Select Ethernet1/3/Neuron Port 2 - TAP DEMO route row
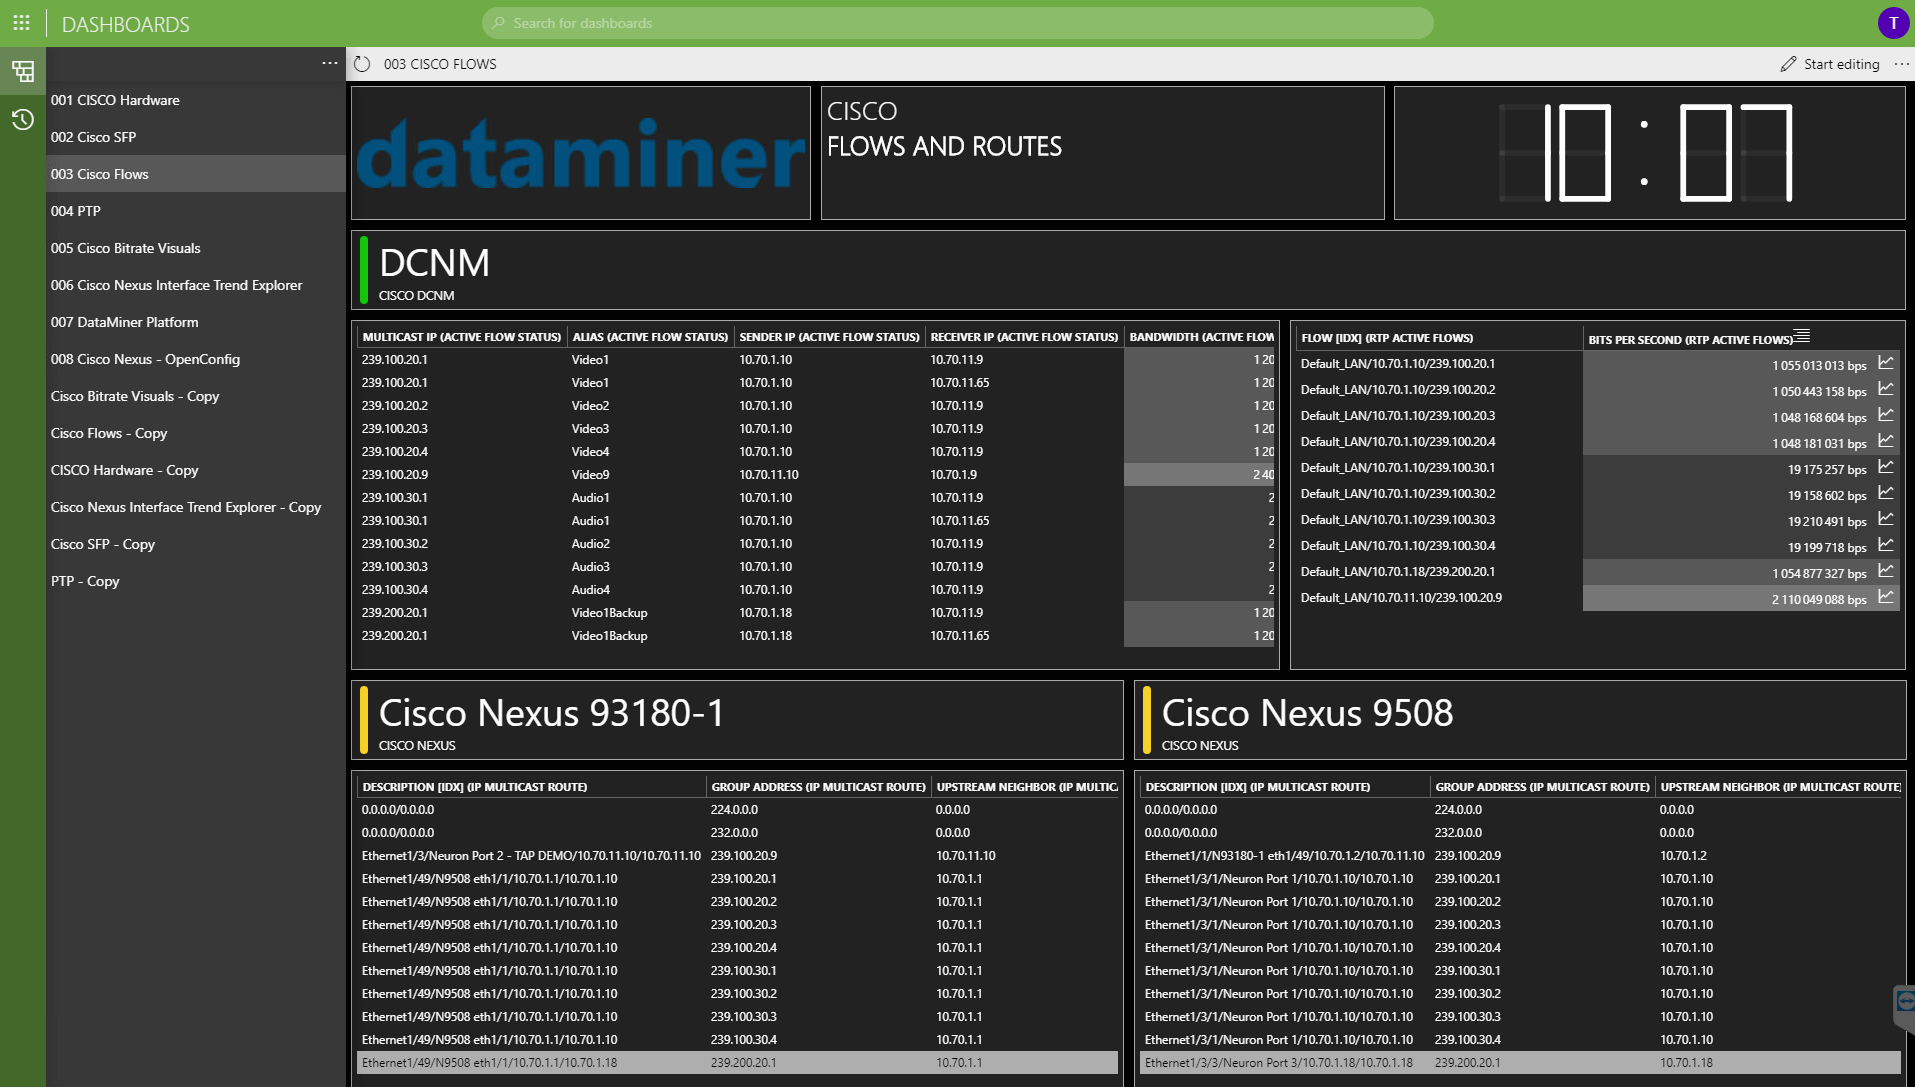The height and width of the screenshot is (1087, 1915). coord(737,856)
